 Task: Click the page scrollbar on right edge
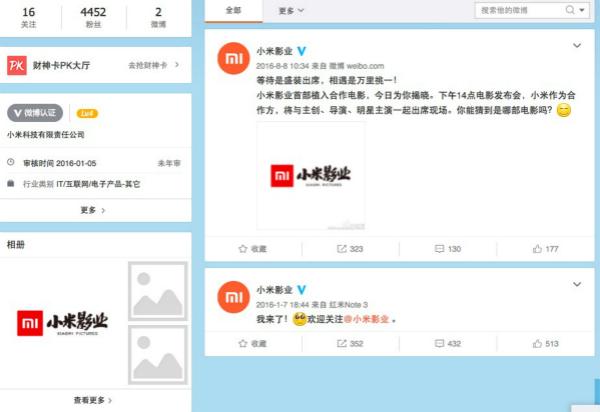597,392
